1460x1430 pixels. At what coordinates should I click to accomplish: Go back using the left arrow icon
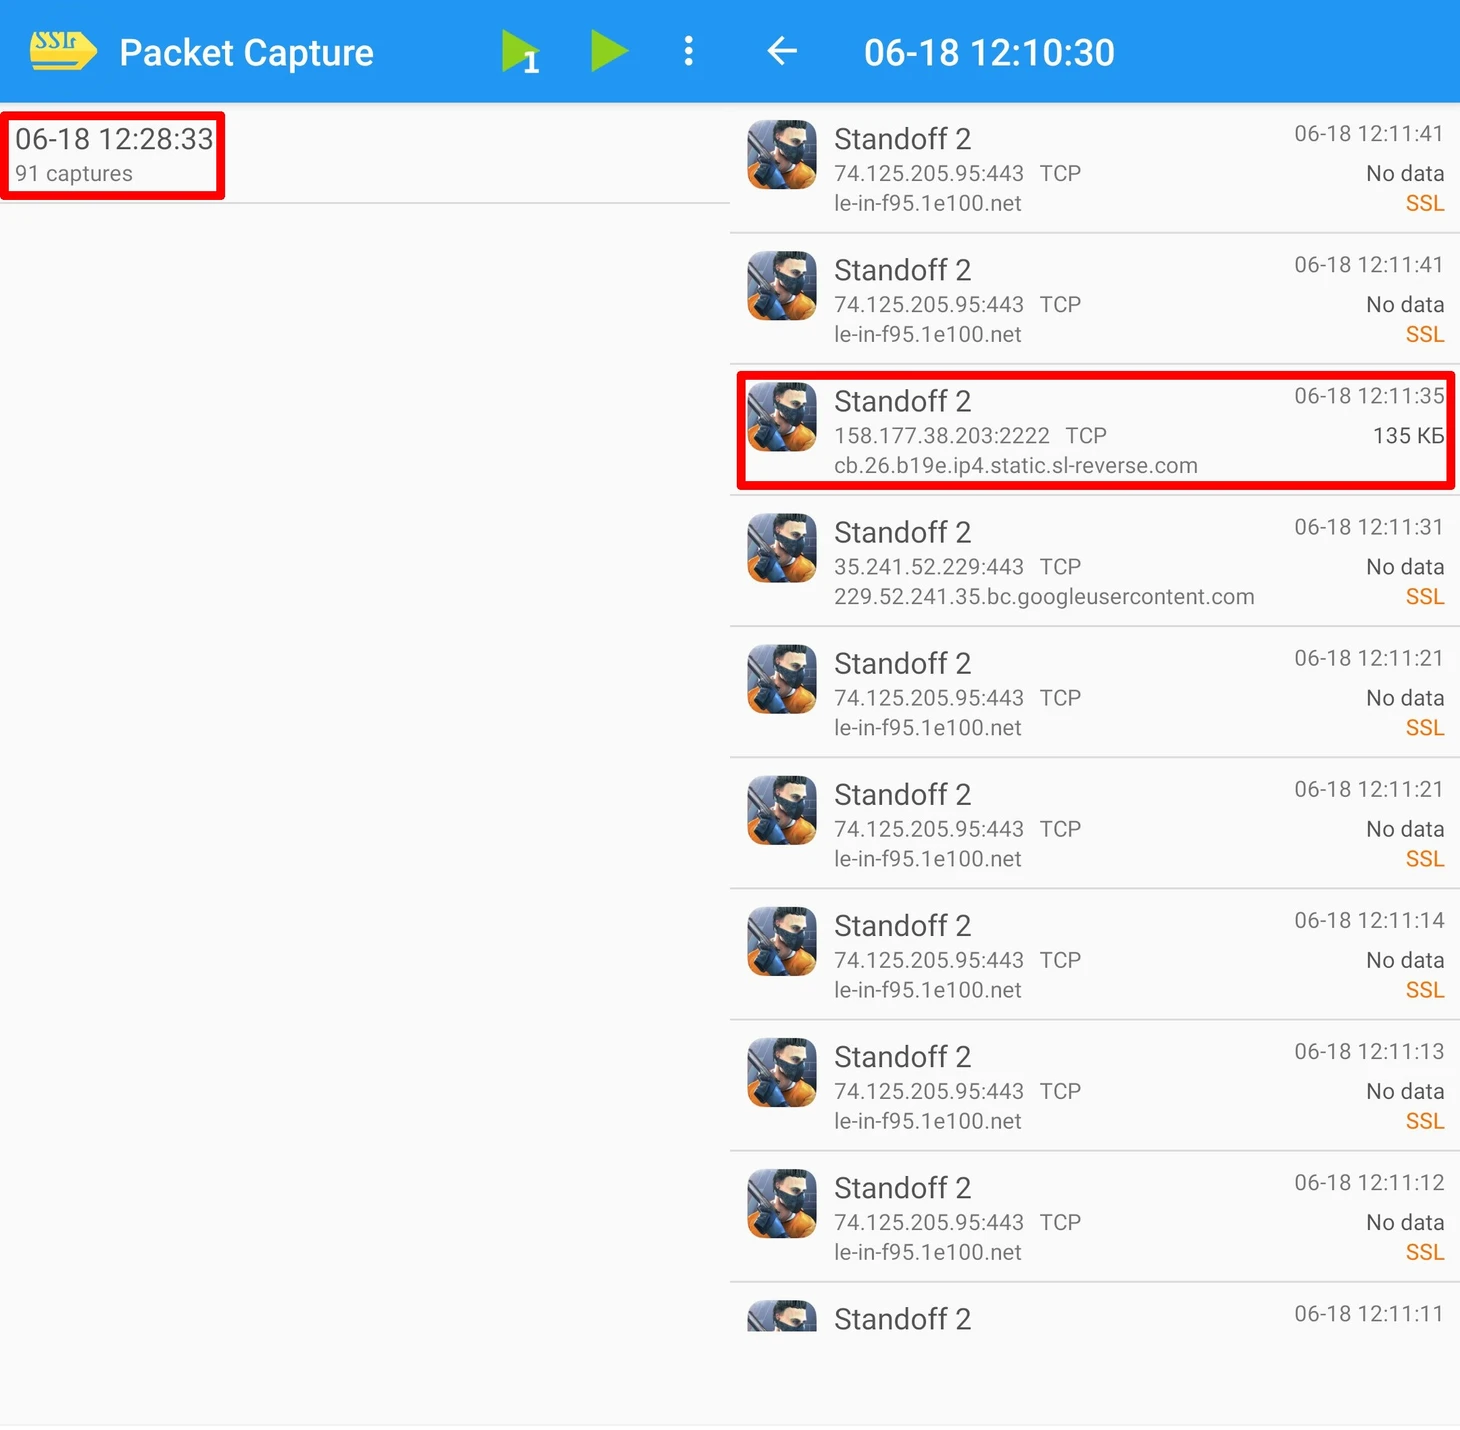(782, 51)
